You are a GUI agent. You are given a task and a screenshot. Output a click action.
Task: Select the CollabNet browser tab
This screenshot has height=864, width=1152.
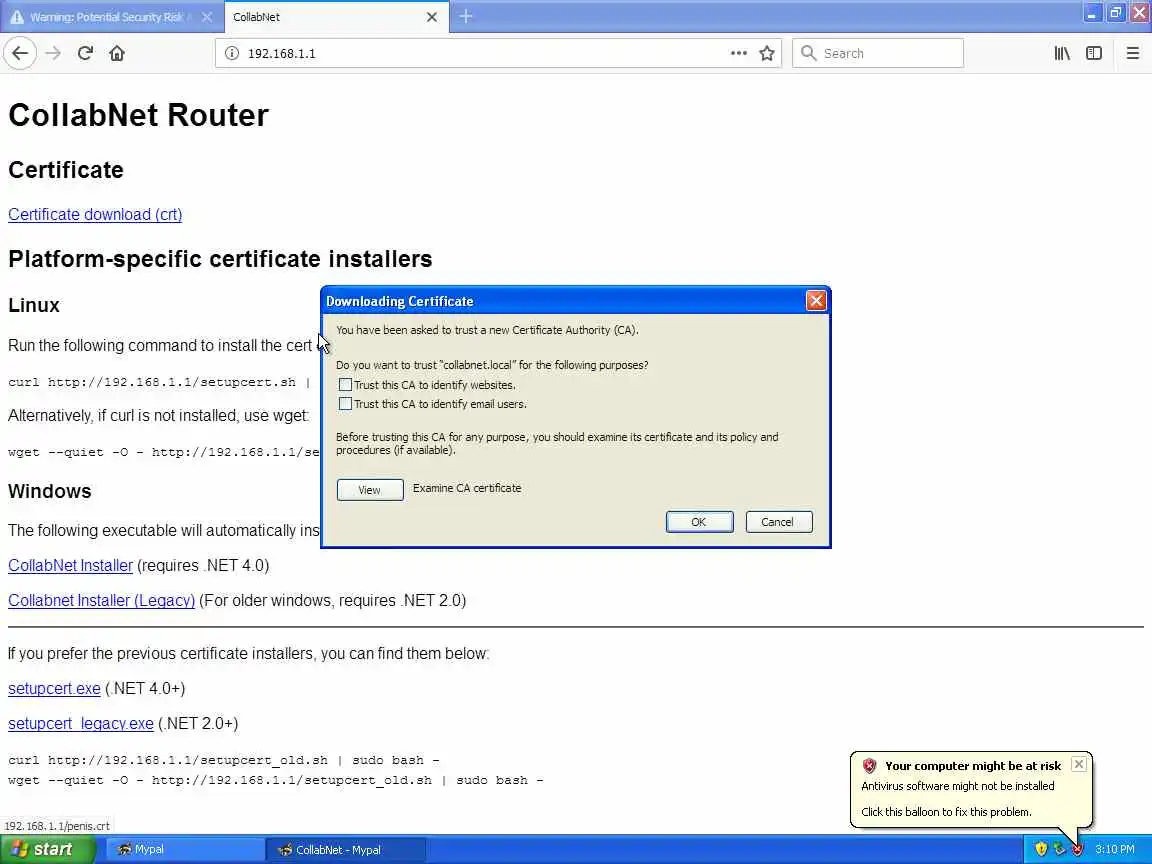(334, 17)
